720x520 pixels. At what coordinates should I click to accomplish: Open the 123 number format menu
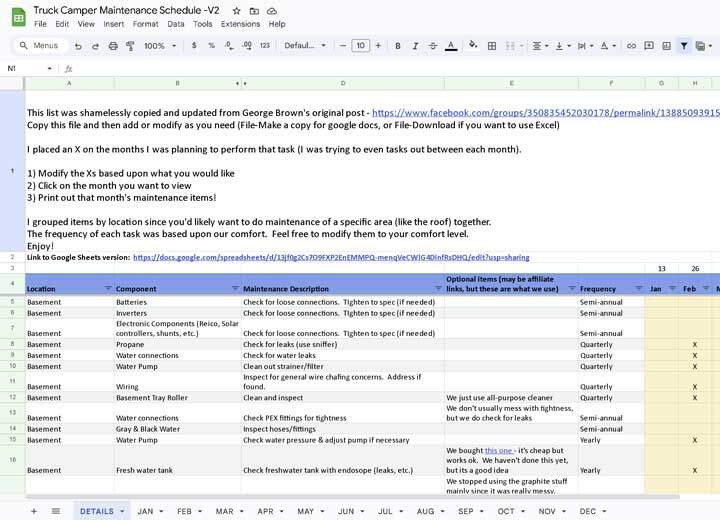click(x=265, y=45)
